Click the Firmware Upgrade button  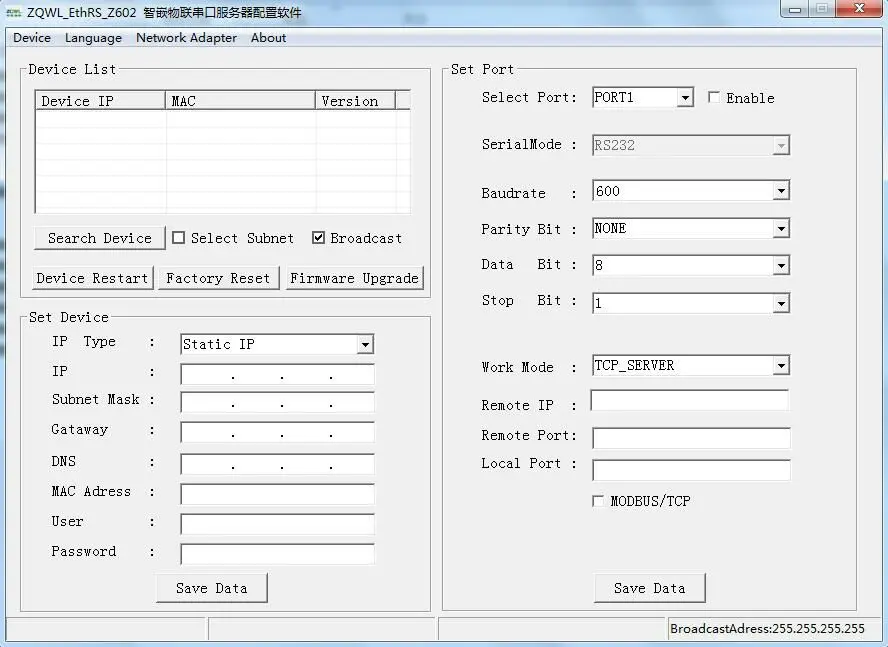pyautogui.click(x=354, y=278)
